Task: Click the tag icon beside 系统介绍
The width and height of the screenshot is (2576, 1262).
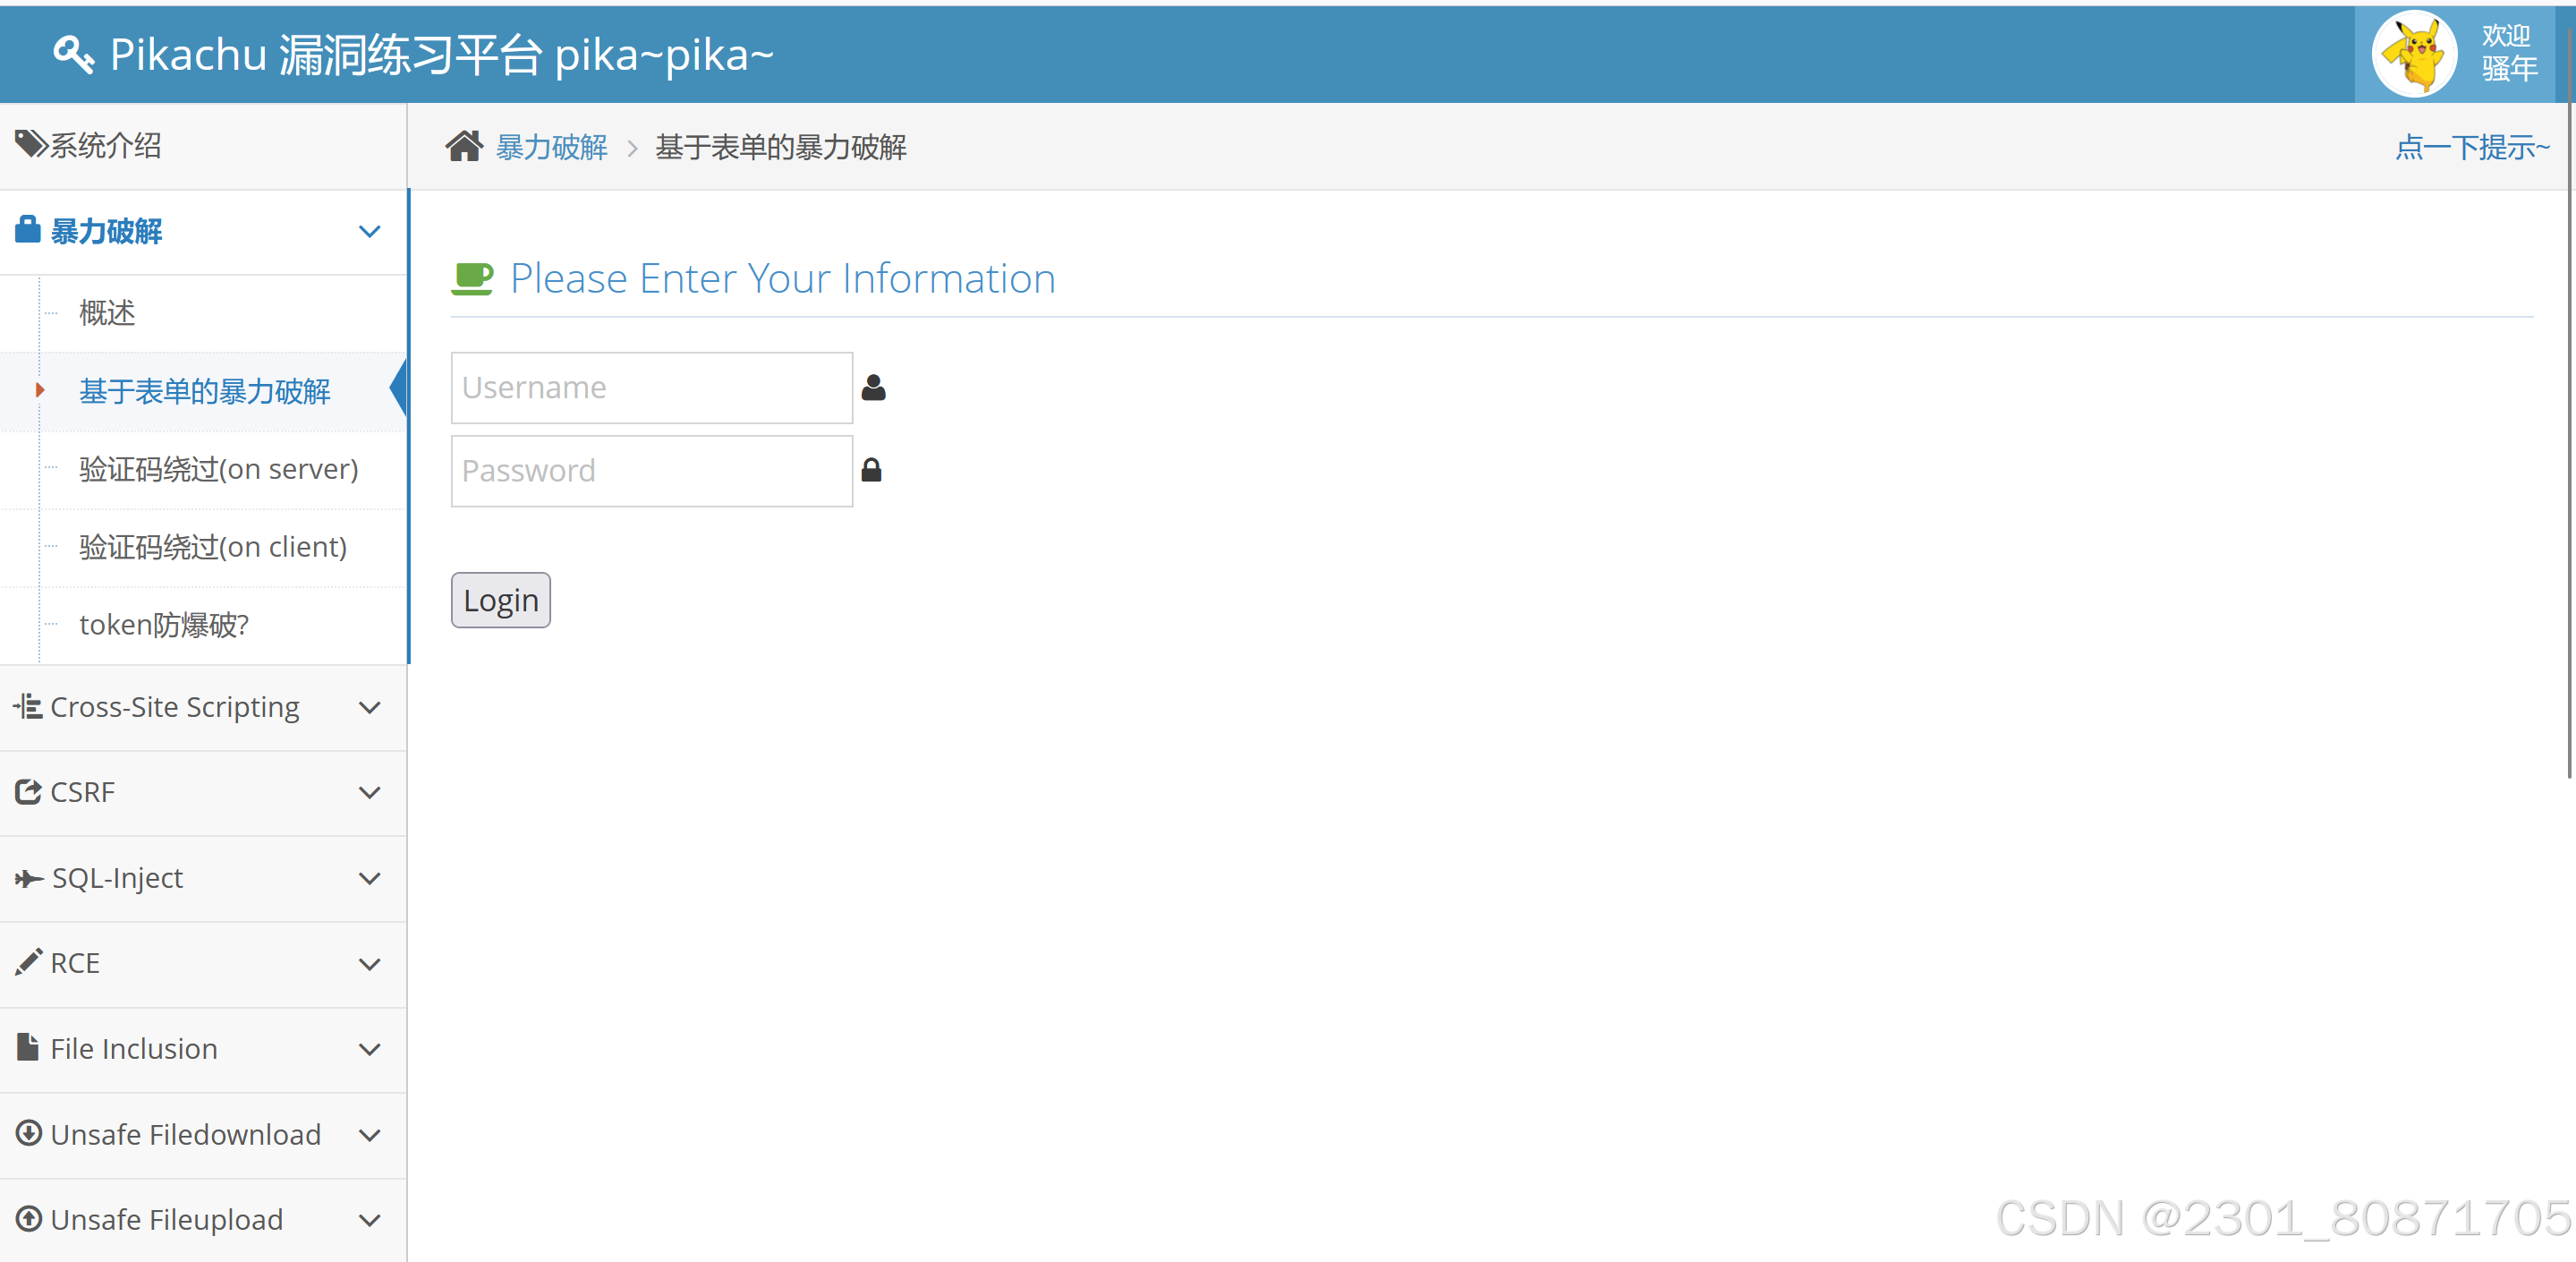Action: click(x=30, y=144)
